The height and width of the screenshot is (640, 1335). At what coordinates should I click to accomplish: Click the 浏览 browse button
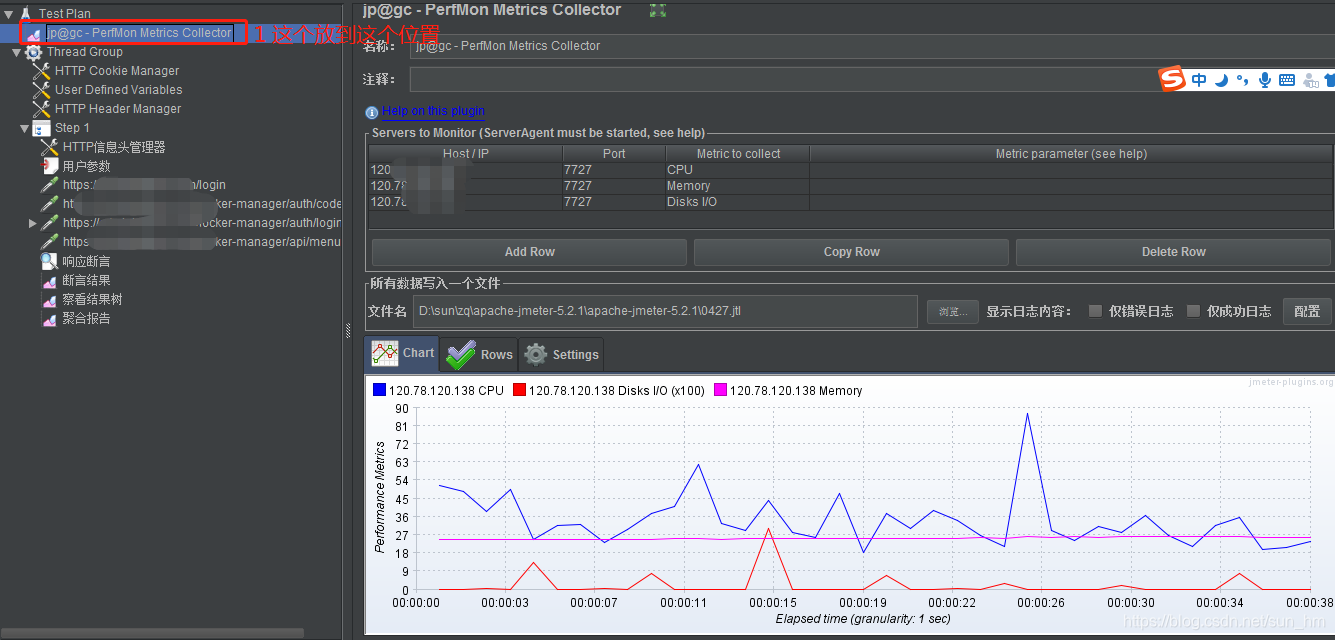click(x=952, y=311)
